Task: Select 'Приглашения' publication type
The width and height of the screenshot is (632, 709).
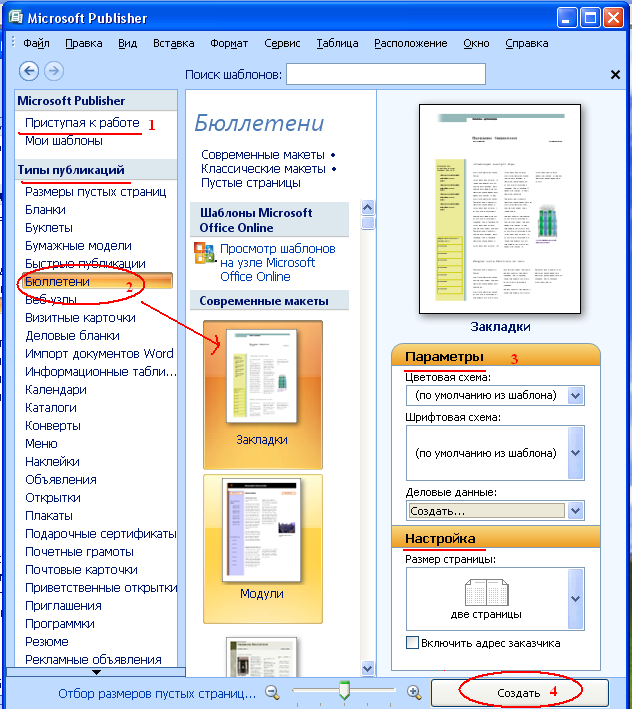Action: pos(63,606)
